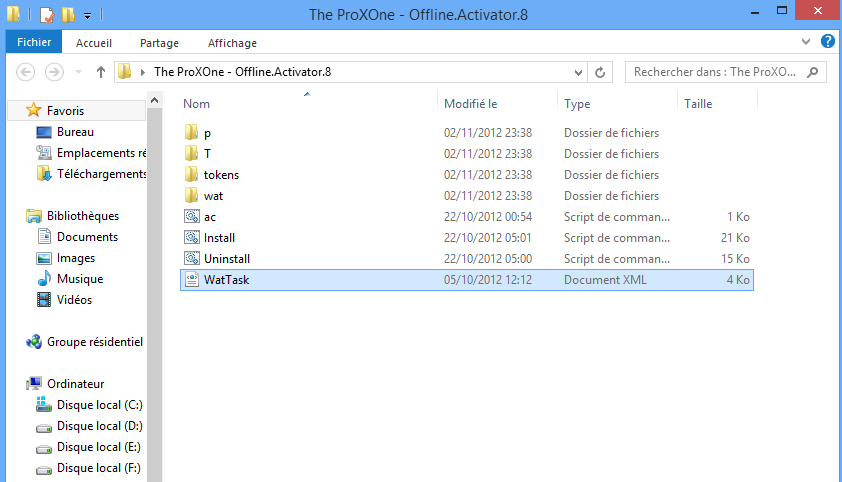
Task: Click the file name 'Uninstall'
Action: 227,259
